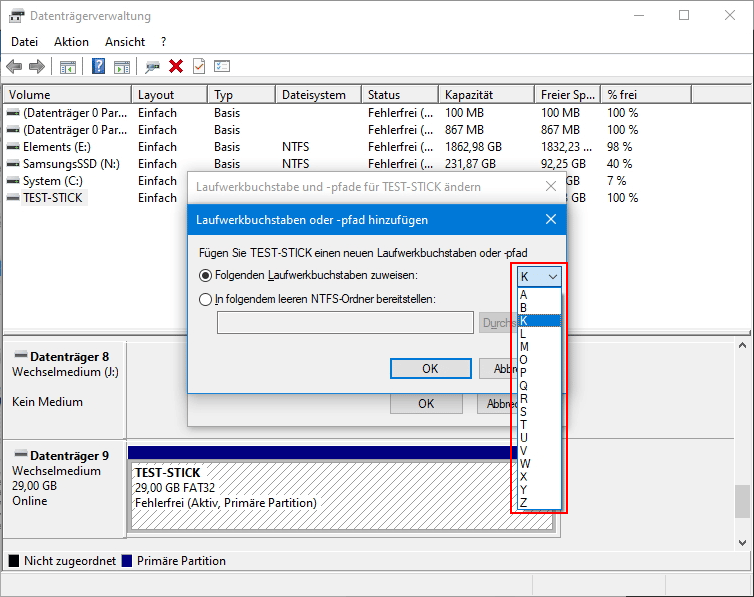Click the Back arrow toolbar icon
The height and width of the screenshot is (597, 754).
[x=14, y=66]
